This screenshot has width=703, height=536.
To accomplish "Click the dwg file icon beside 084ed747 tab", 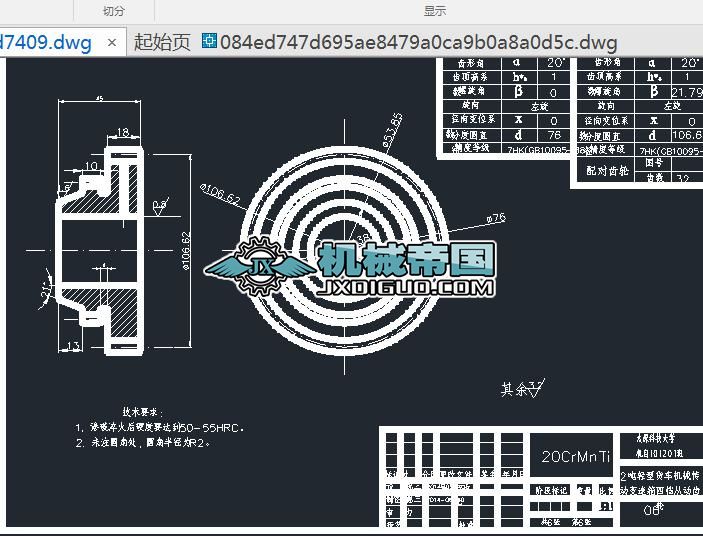I will 209,40.
